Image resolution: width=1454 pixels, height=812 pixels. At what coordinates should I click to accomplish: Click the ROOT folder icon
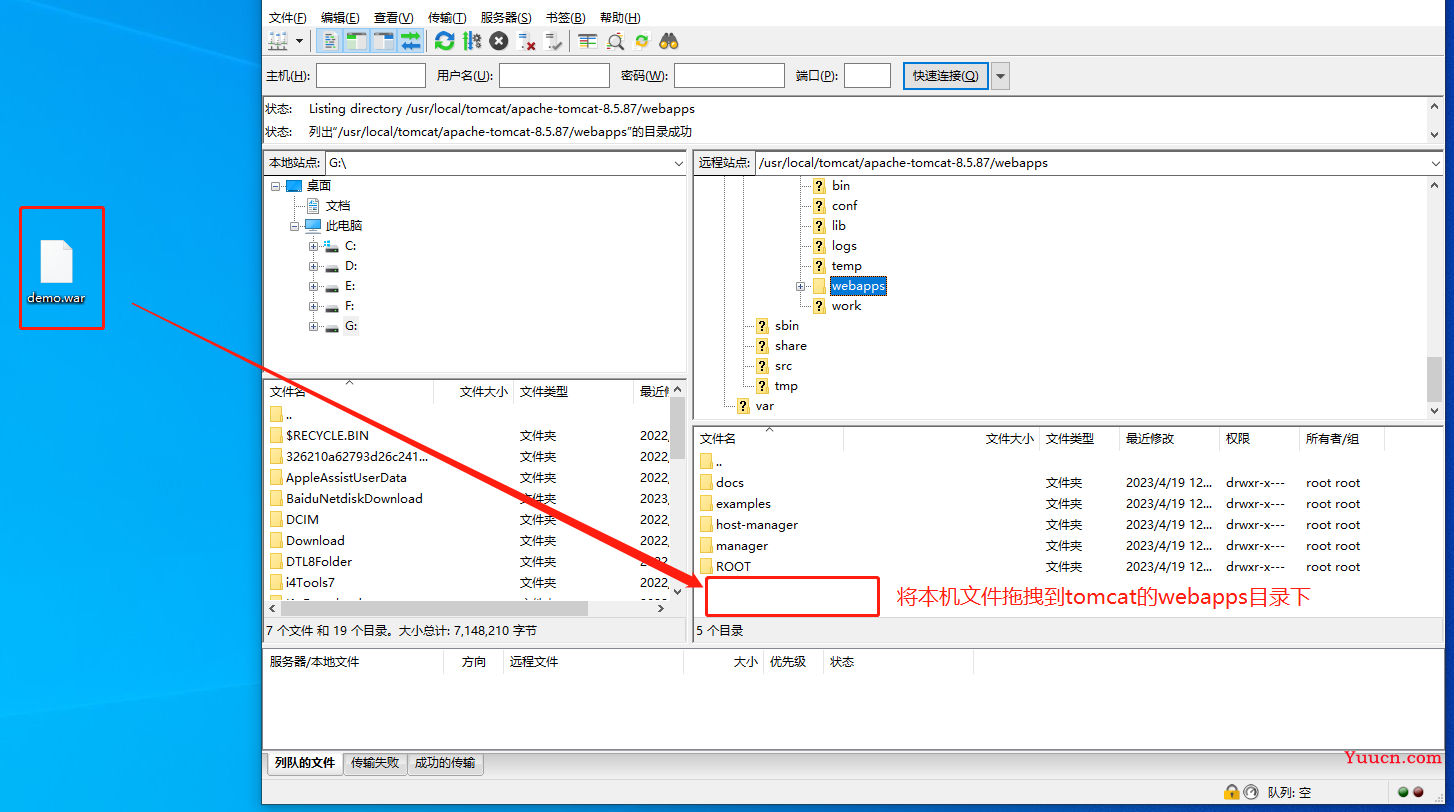(706, 566)
